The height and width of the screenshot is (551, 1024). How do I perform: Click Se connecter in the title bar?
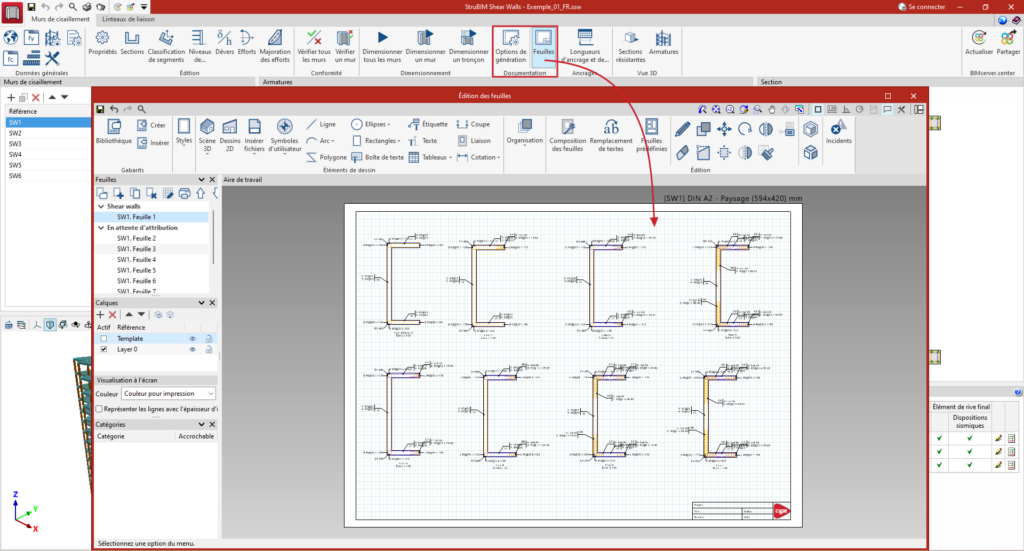(921, 7)
